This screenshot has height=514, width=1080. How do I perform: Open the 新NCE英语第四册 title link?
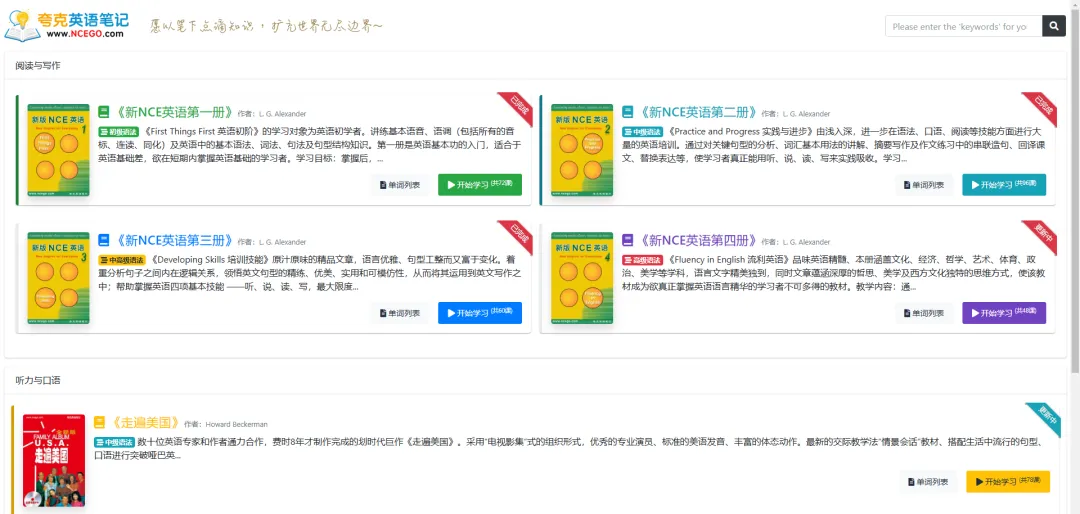(x=698, y=240)
